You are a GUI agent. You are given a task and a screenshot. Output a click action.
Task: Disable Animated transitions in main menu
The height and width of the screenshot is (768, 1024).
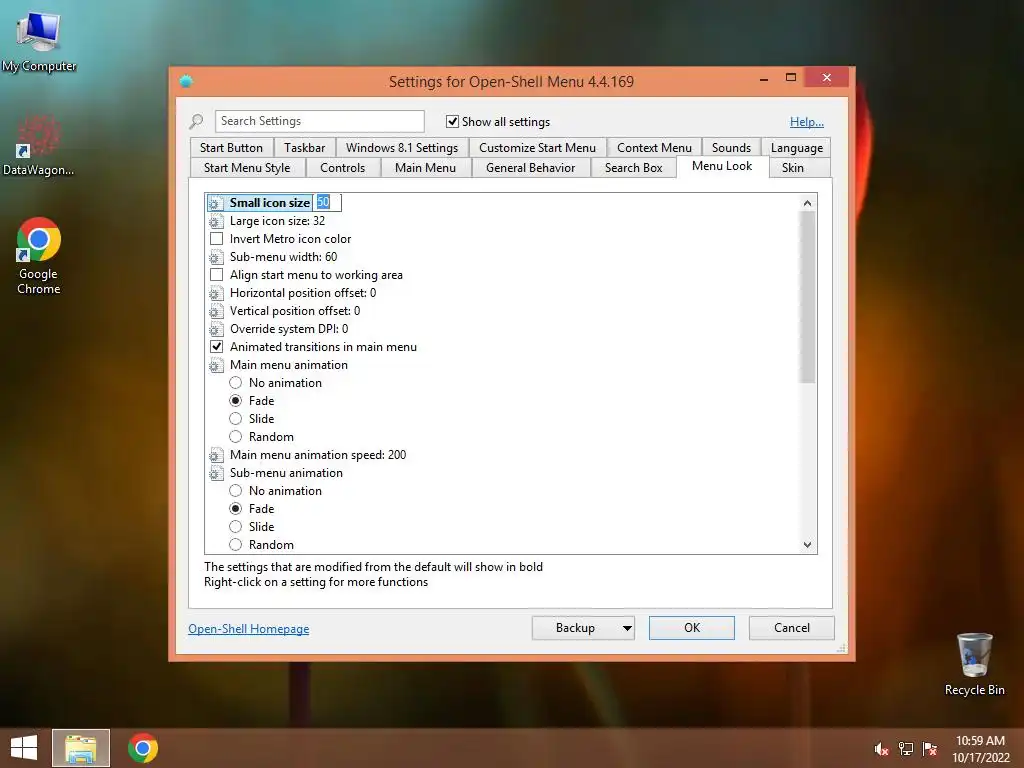[x=216, y=347]
